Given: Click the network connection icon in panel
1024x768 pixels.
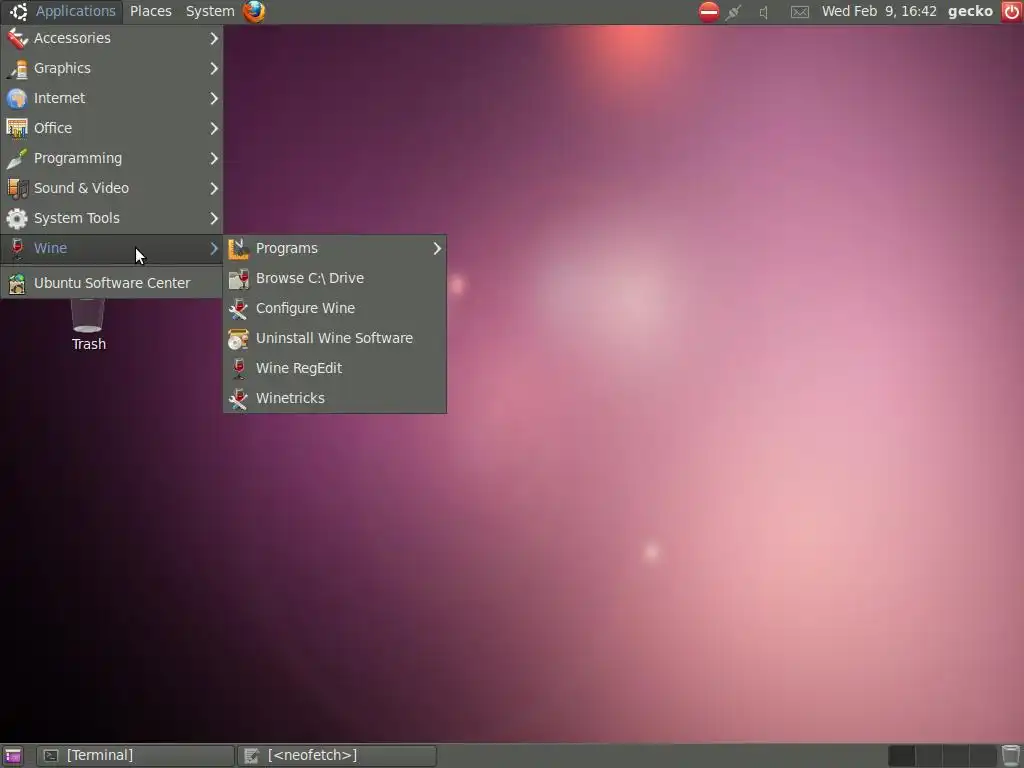Looking at the screenshot, I should point(733,12).
